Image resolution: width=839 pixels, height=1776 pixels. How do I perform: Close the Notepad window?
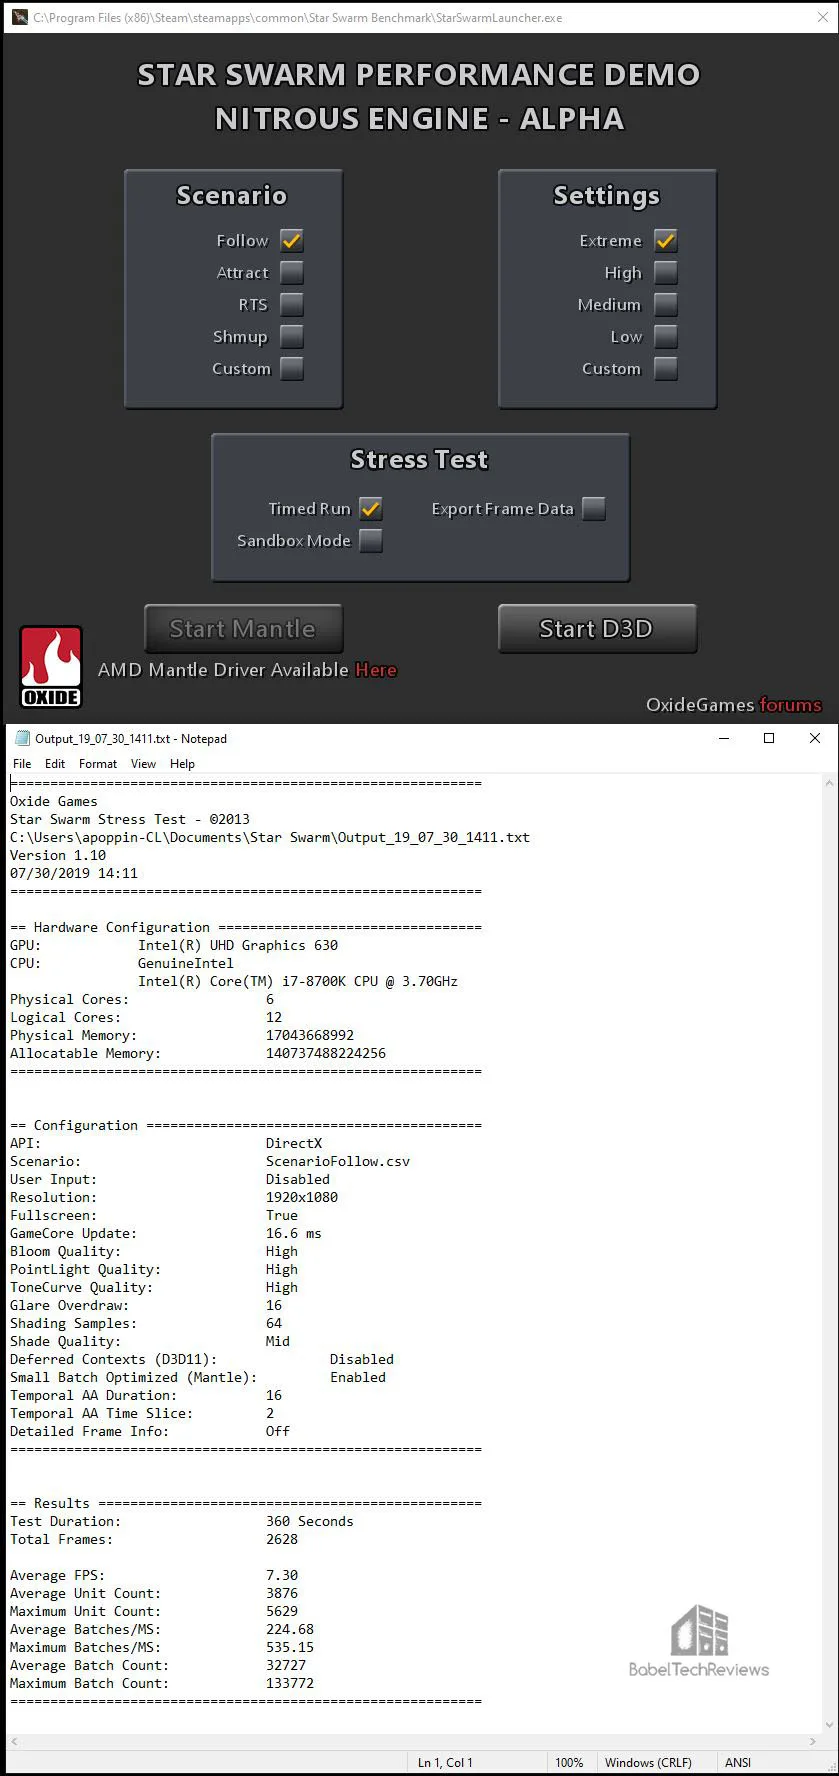pyautogui.click(x=815, y=739)
